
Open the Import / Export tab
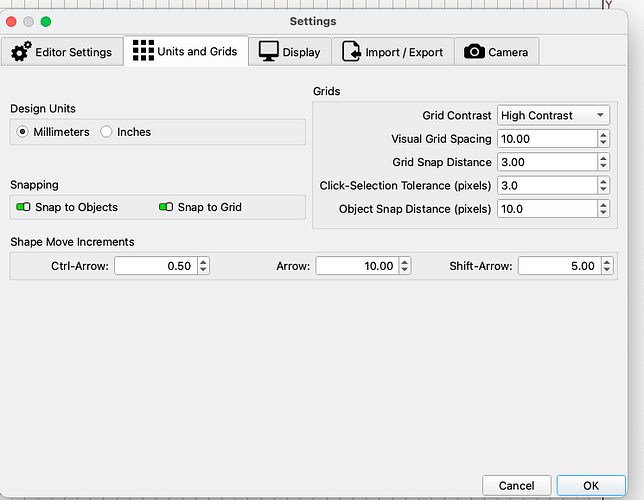(x=392, y=52)
